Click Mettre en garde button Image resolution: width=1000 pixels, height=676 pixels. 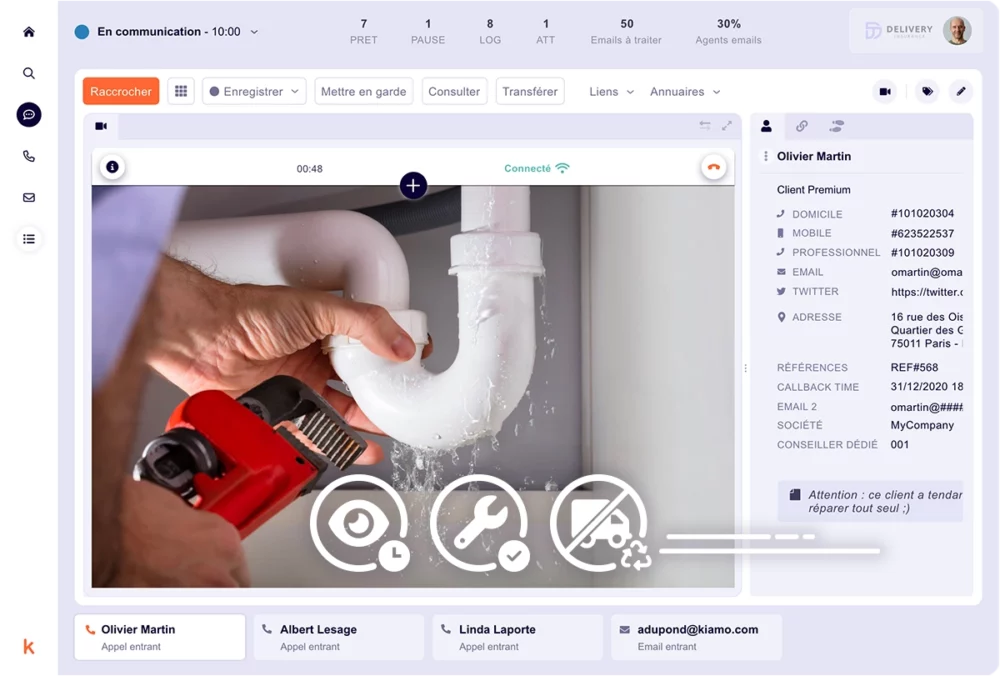pos(364,91)
